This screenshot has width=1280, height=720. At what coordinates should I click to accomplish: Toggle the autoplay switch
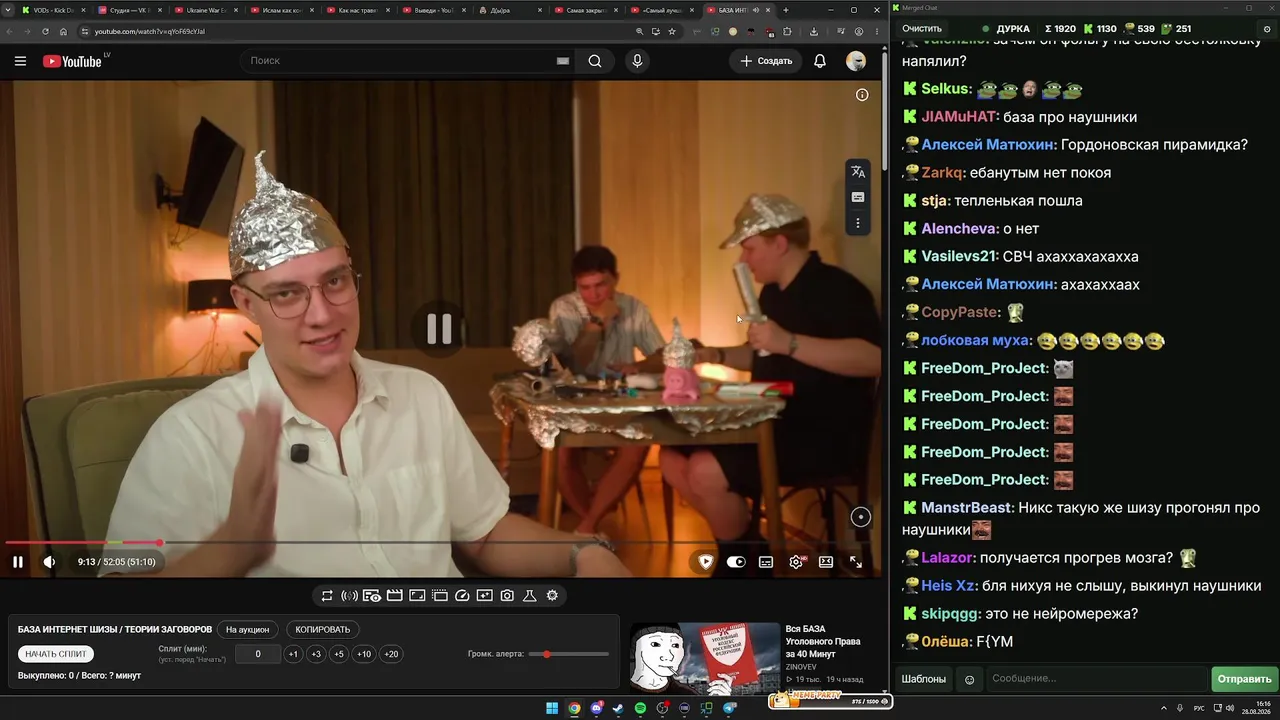(x=736, y=562)
